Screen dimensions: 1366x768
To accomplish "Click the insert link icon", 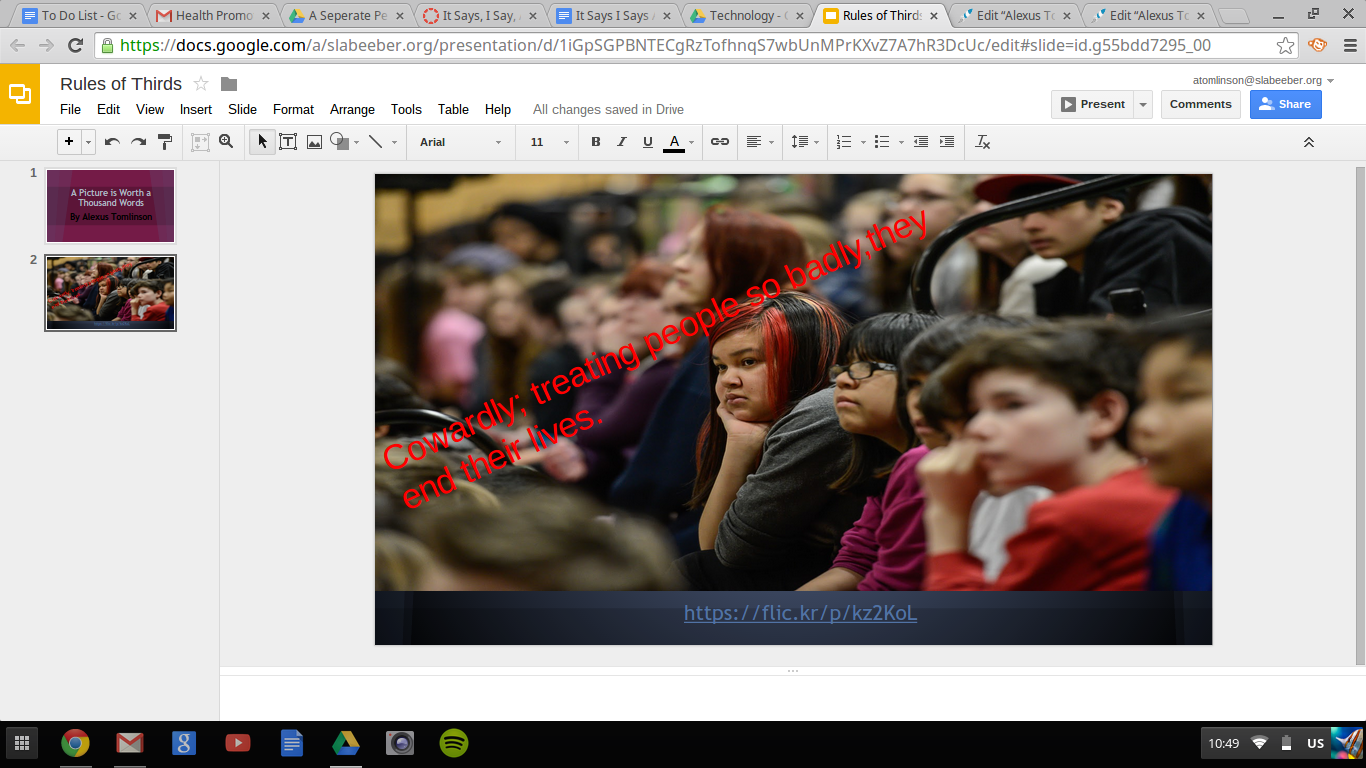I will point(720,142).
